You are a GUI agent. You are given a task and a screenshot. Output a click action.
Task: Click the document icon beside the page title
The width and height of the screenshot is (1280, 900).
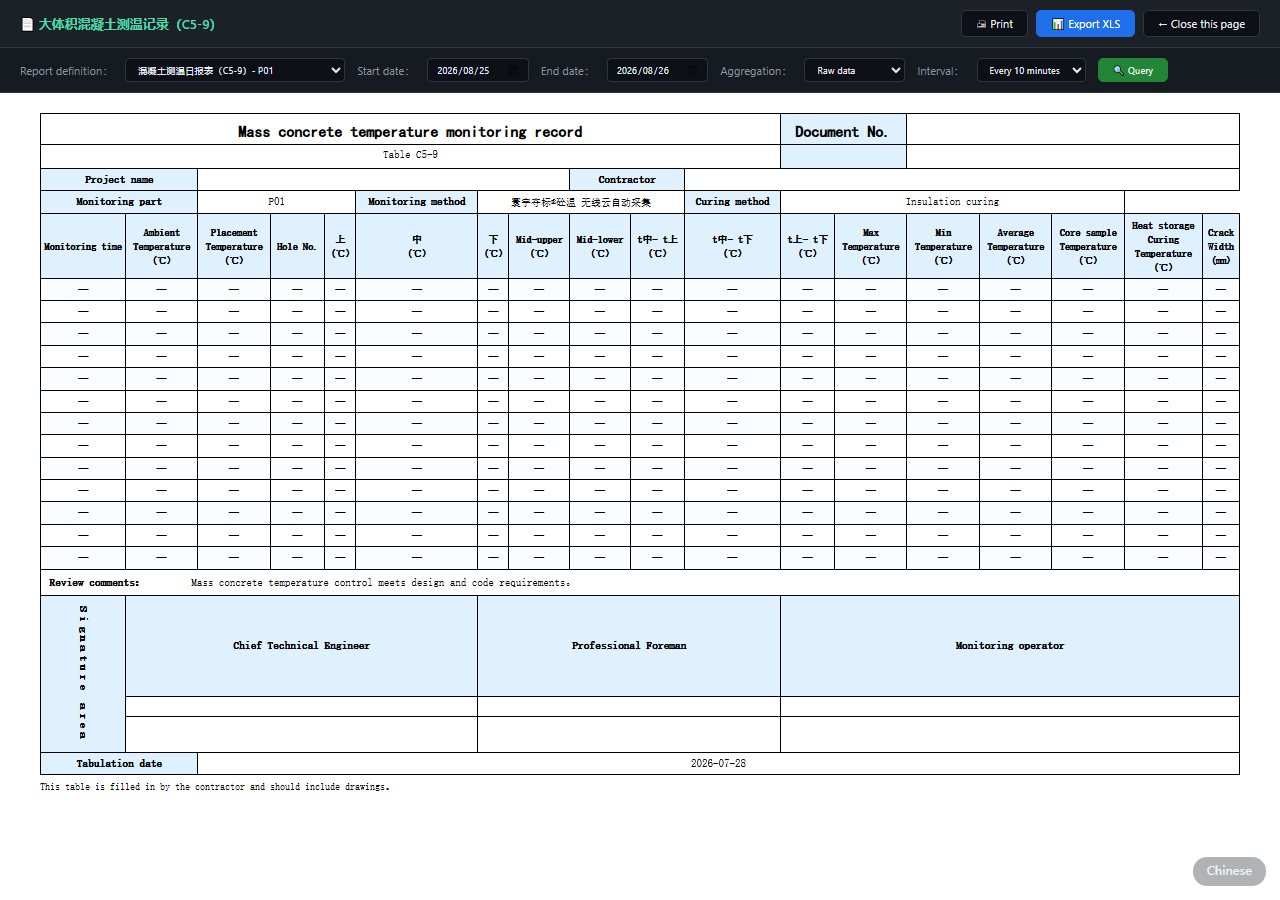pyautogui.click(x=27, y=24)
